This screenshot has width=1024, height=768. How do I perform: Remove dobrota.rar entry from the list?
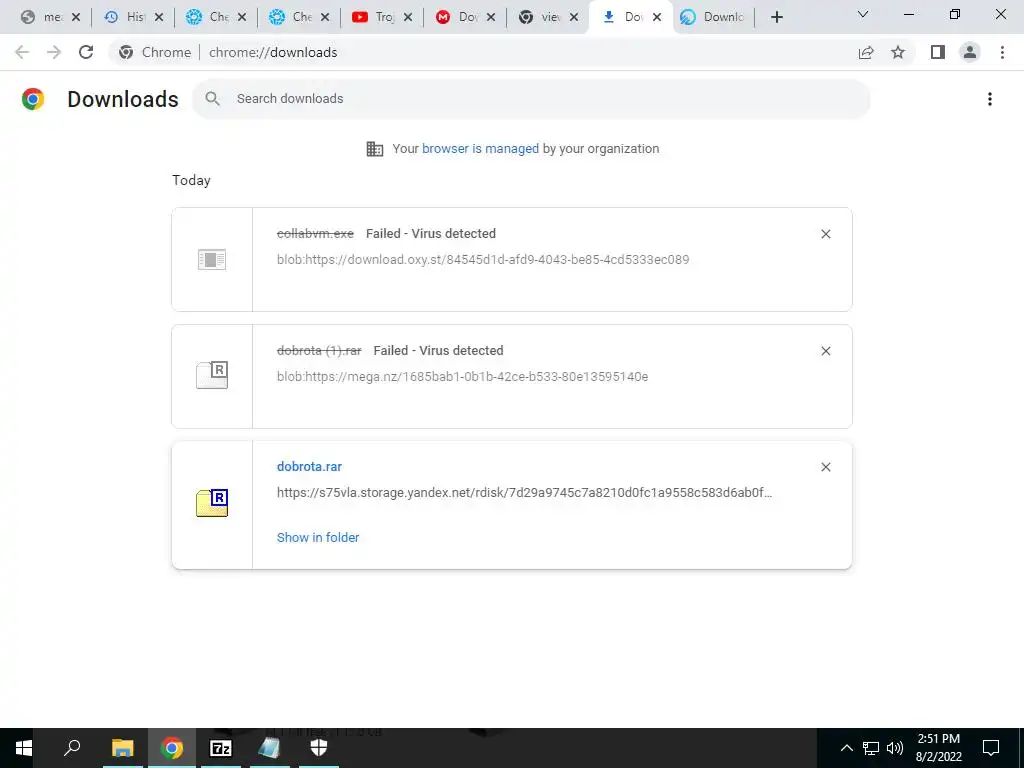[825, 467]
